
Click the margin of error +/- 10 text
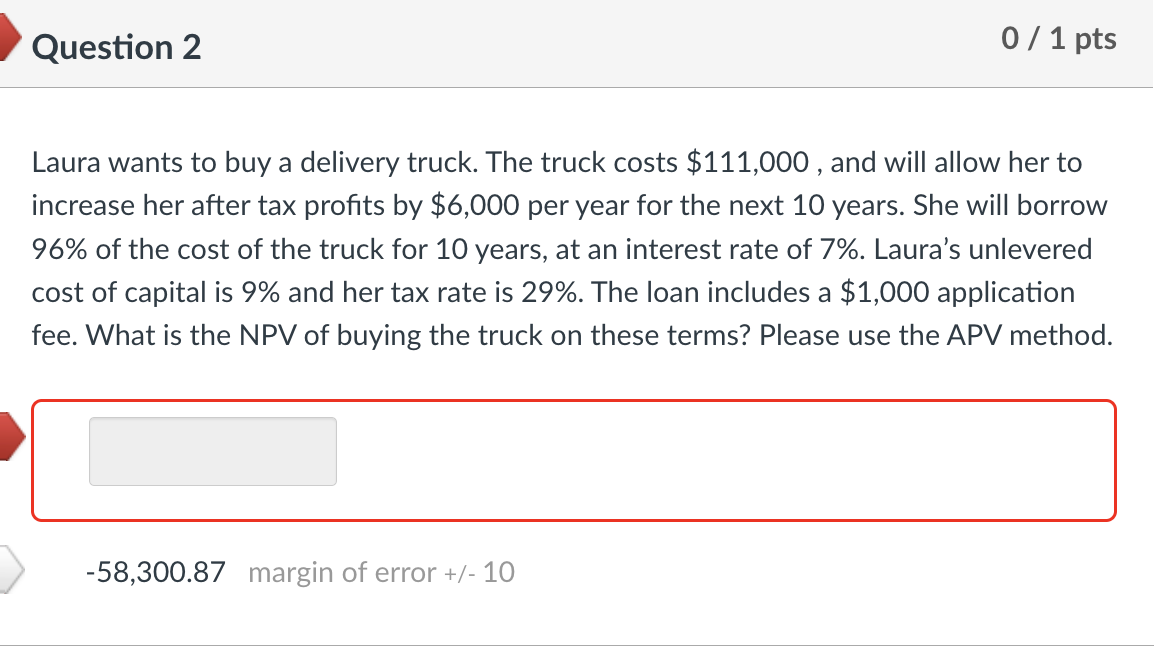(x=381, y=572)
